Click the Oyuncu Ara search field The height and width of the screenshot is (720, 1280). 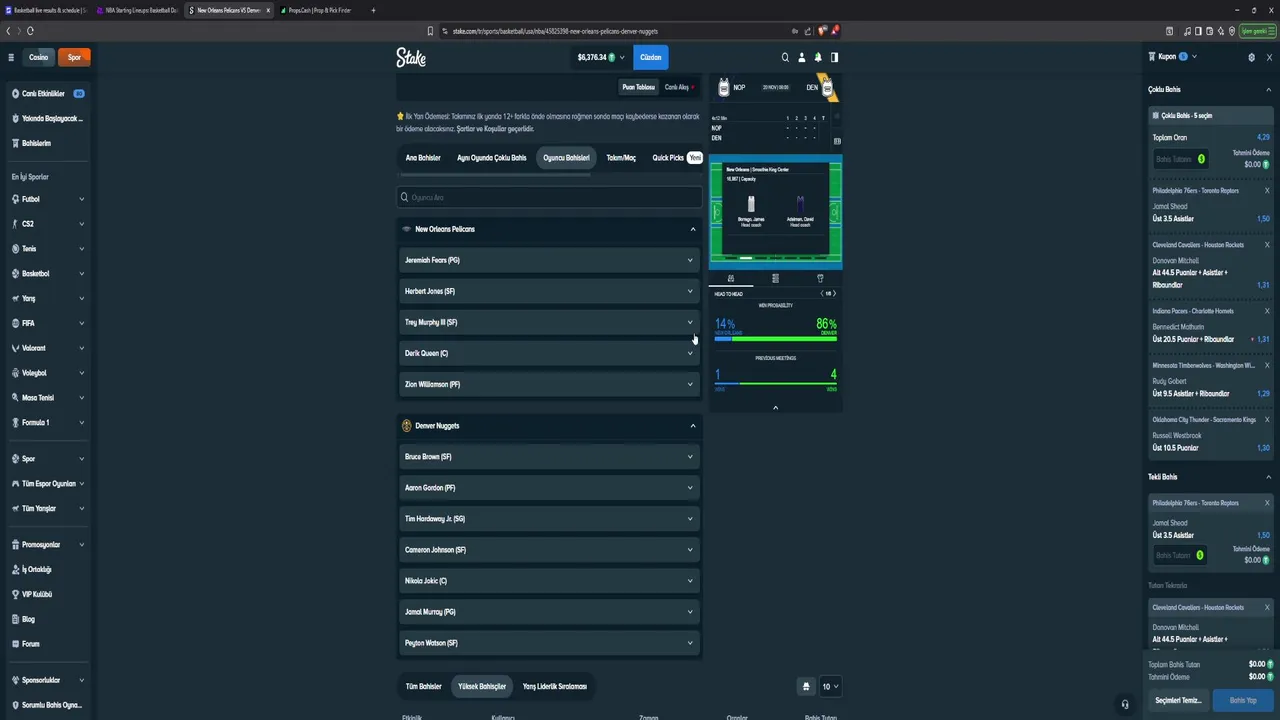pos(549,197)
